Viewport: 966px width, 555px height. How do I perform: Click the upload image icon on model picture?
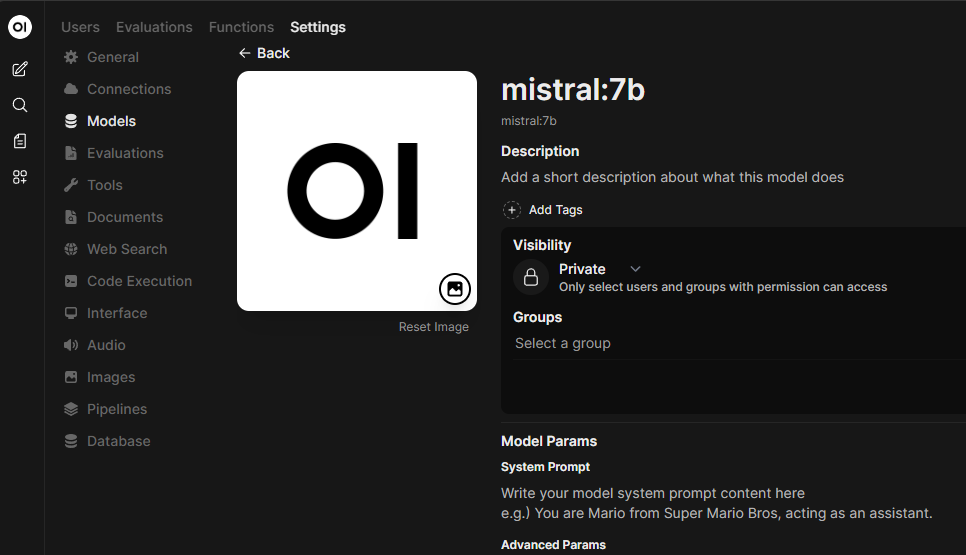455,289
